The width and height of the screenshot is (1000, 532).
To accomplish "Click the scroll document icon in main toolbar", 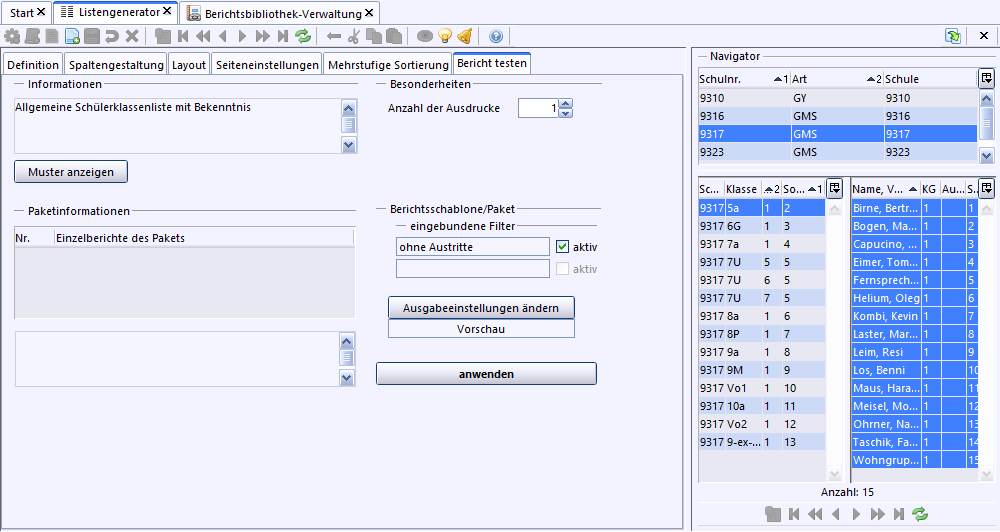I will click(32, 36).
